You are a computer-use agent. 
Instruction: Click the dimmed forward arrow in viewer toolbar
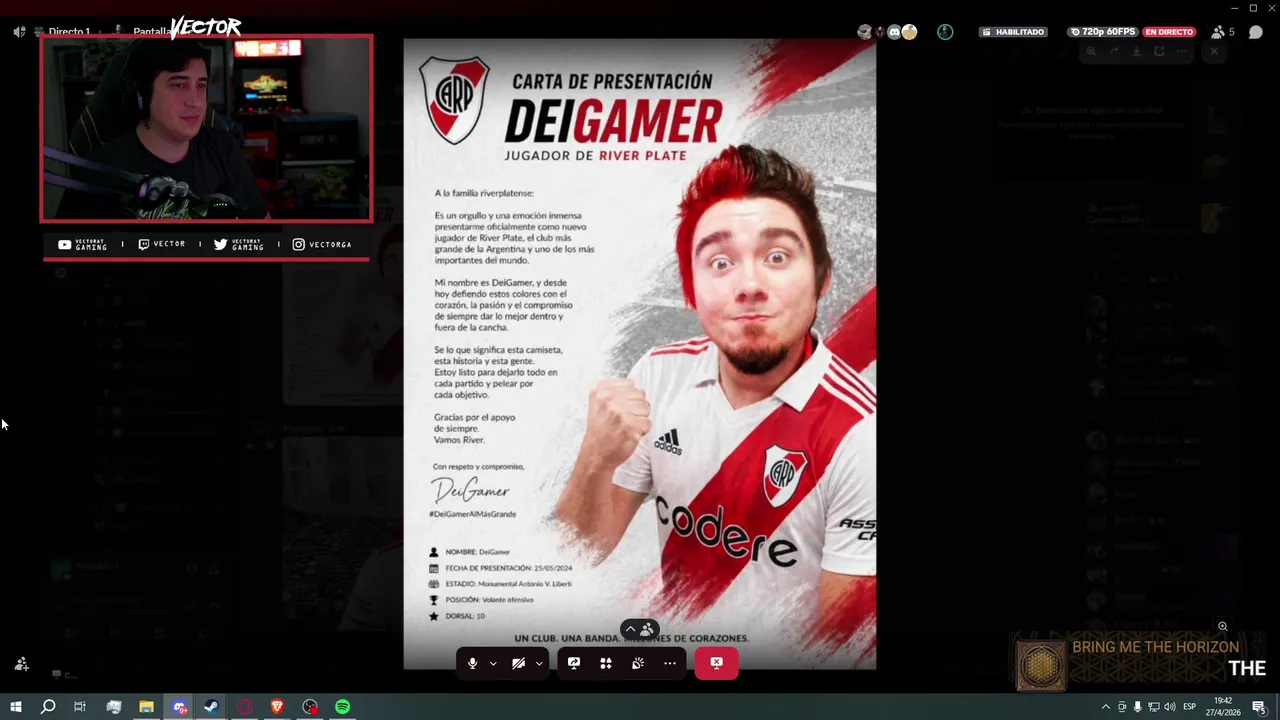pyautogui.click(x=1114, y=51)
